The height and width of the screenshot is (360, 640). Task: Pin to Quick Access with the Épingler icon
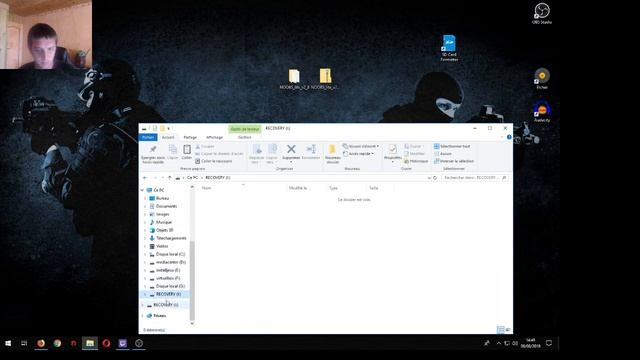coord(153,154)
